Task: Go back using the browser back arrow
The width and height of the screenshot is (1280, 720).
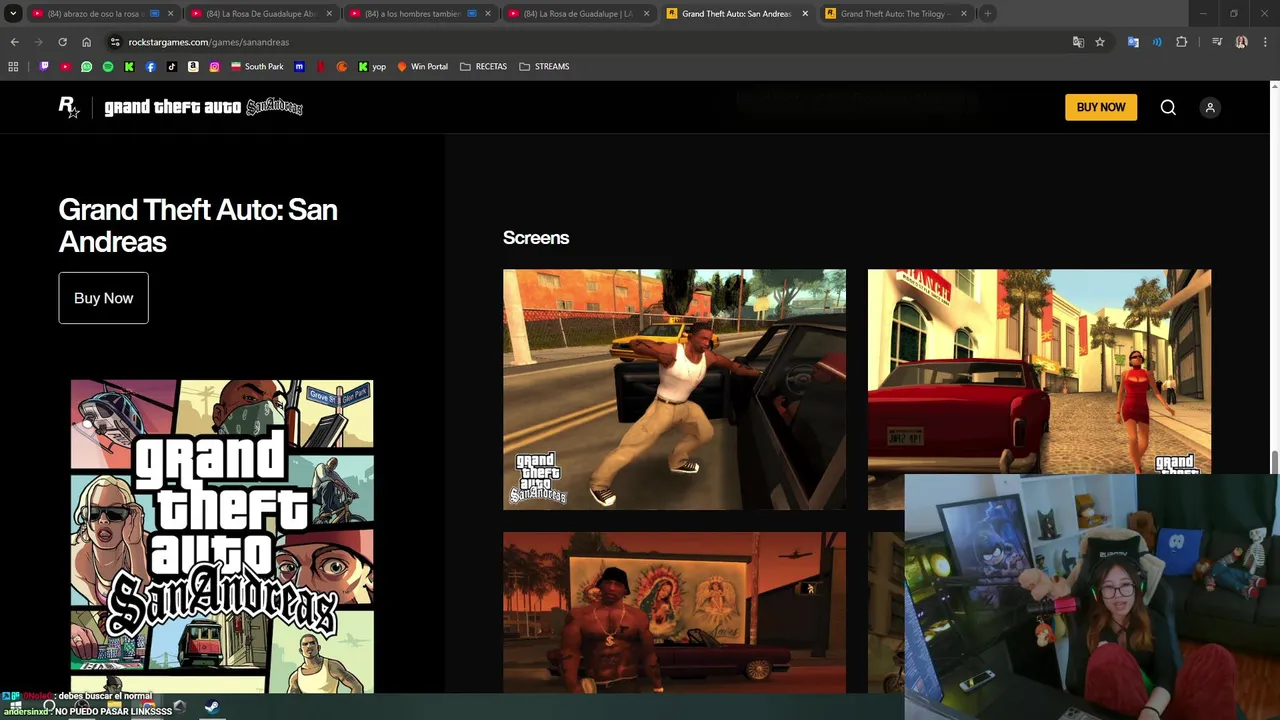Action: click(14, 42)
